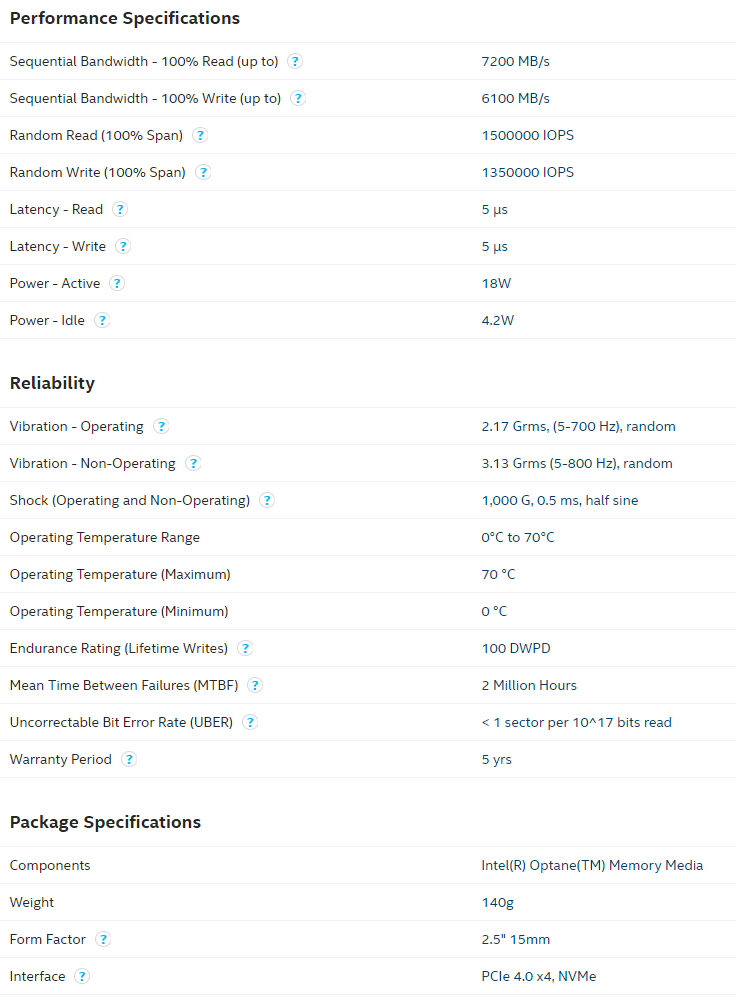Show info for Power - Idle
Screen dimensions: 736x1002
coord(102,320)
